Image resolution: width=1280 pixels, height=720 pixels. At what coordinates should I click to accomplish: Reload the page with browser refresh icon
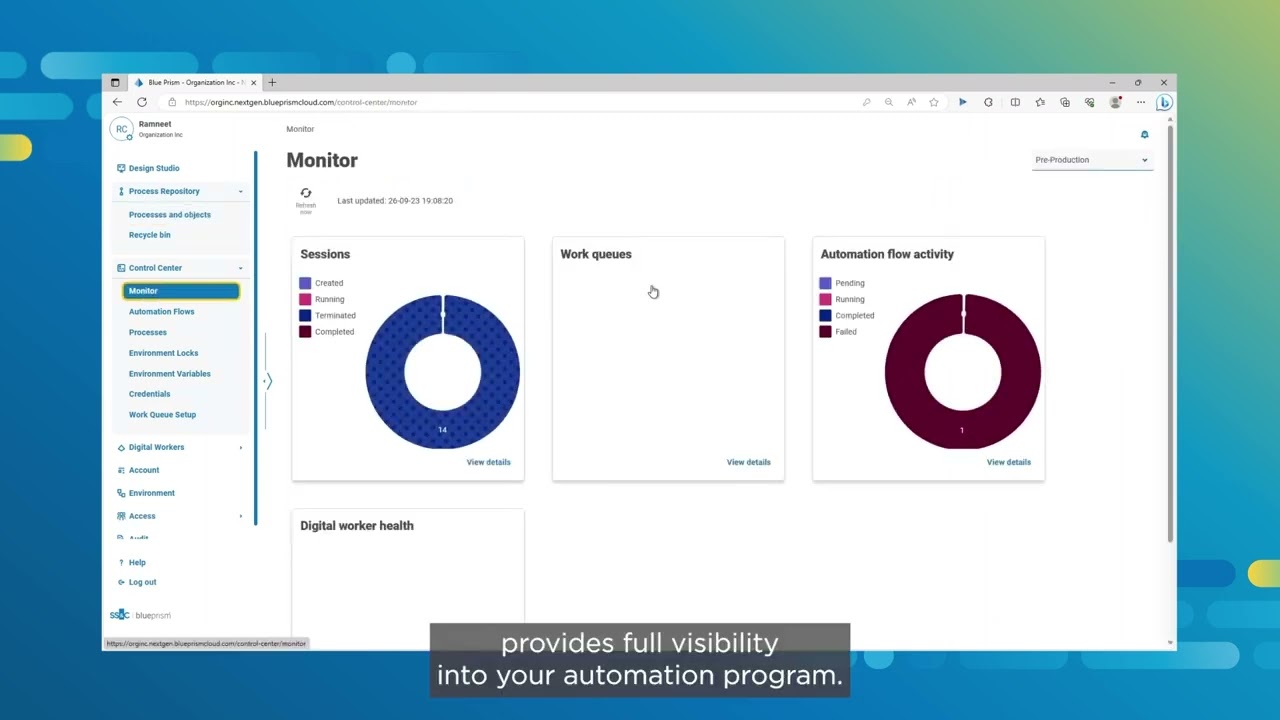point(142,102)
